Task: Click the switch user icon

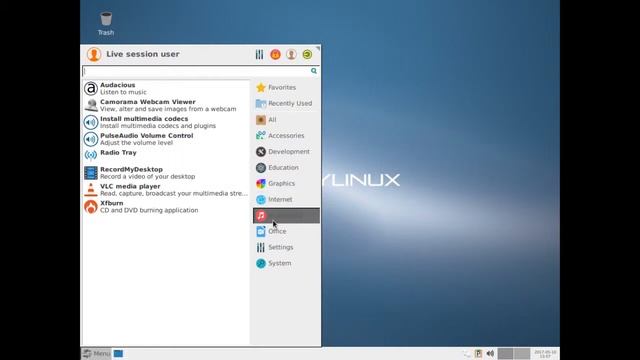Action: (x=291, y=54)
